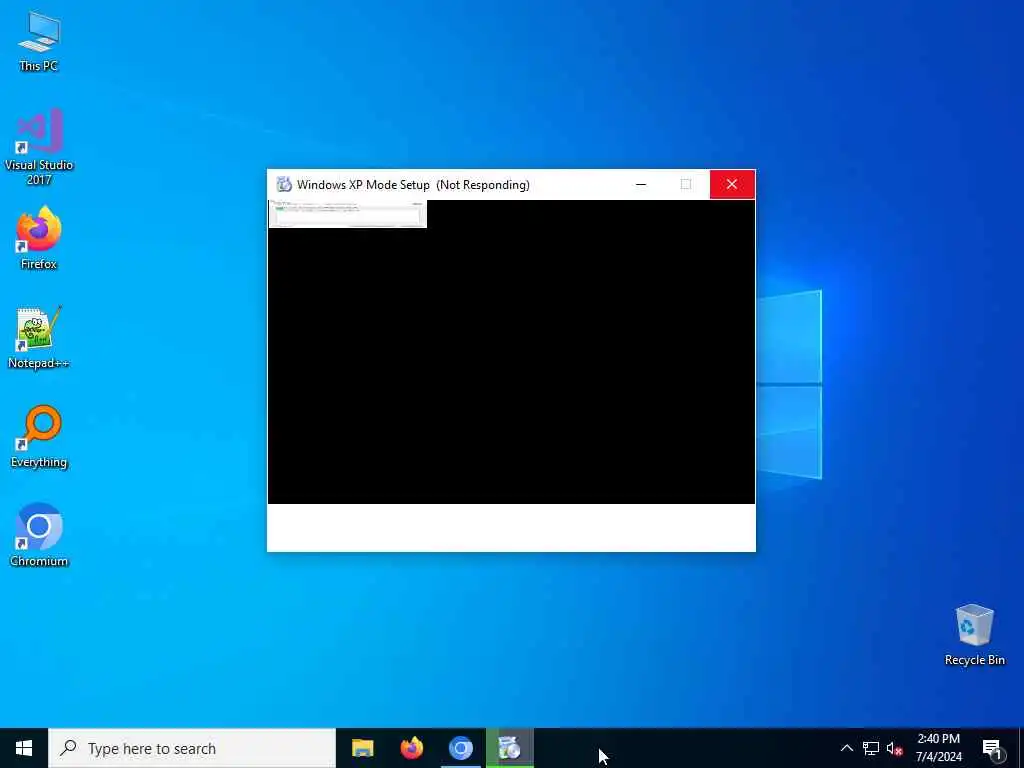Switch to Chromium in the taskbar

[460, 748]
